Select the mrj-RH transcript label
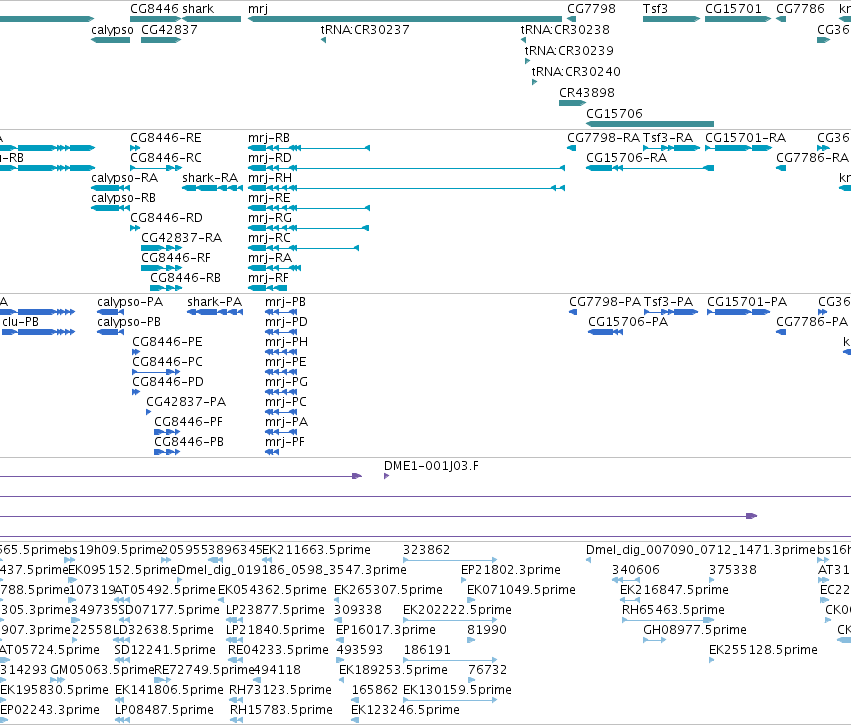 [270, 178]
